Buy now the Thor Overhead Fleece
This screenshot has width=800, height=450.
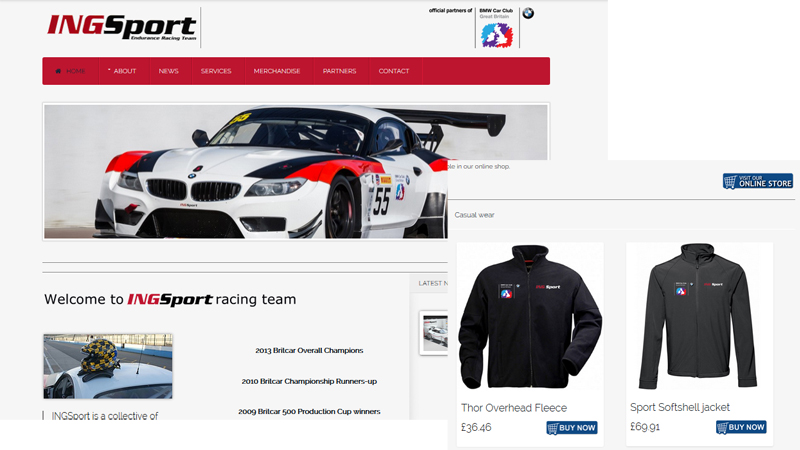click(572, 428)
